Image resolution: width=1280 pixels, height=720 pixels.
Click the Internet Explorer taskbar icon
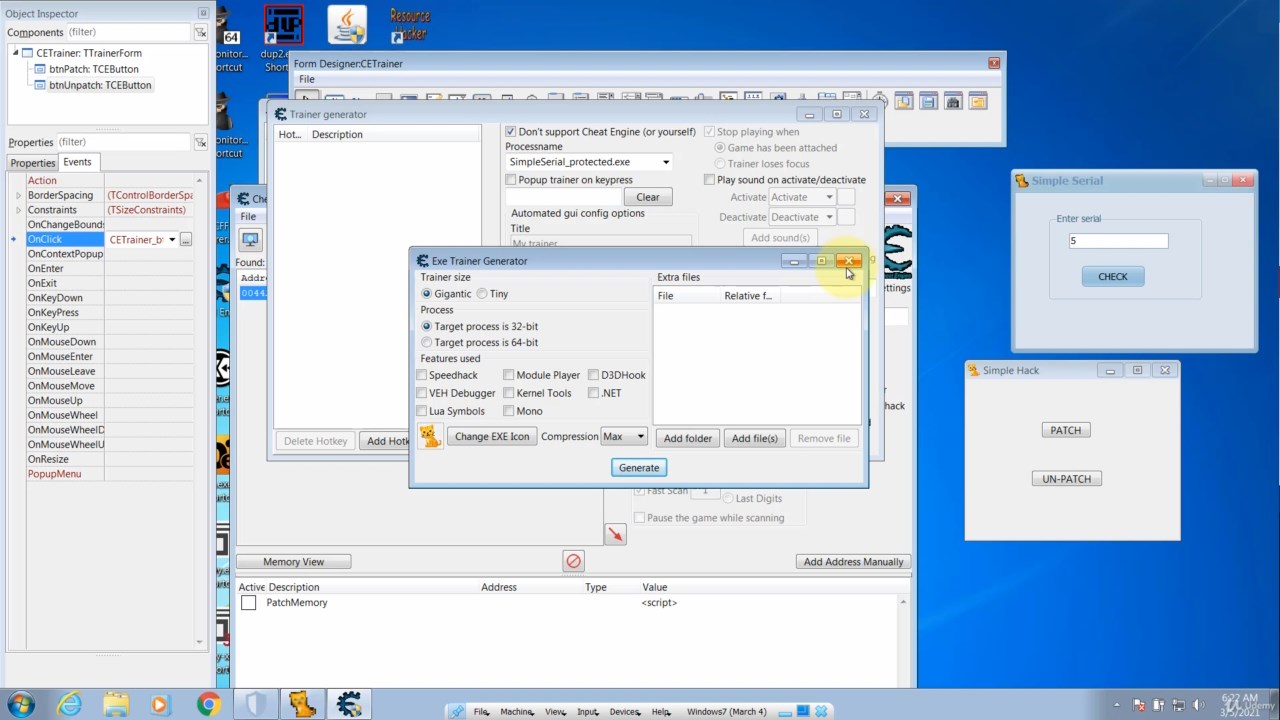click(x=69, y=704)
